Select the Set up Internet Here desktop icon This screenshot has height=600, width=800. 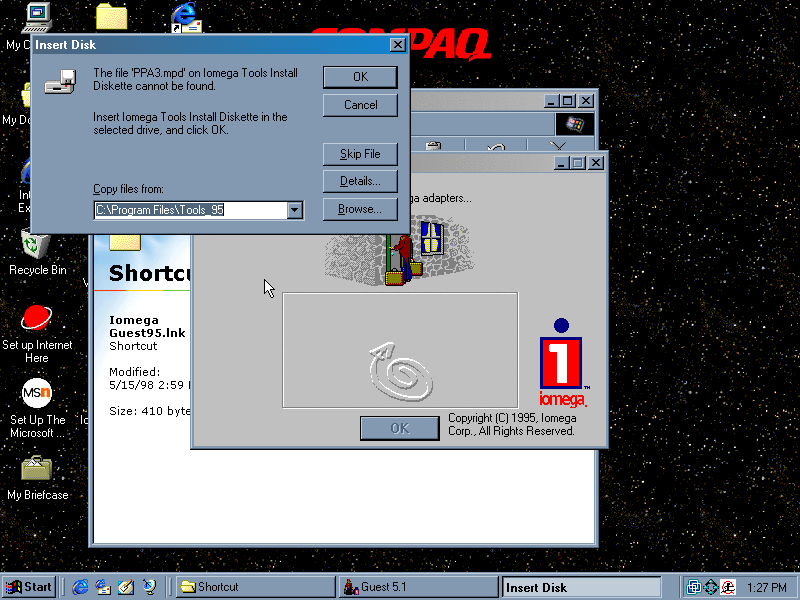coord(37,334)
